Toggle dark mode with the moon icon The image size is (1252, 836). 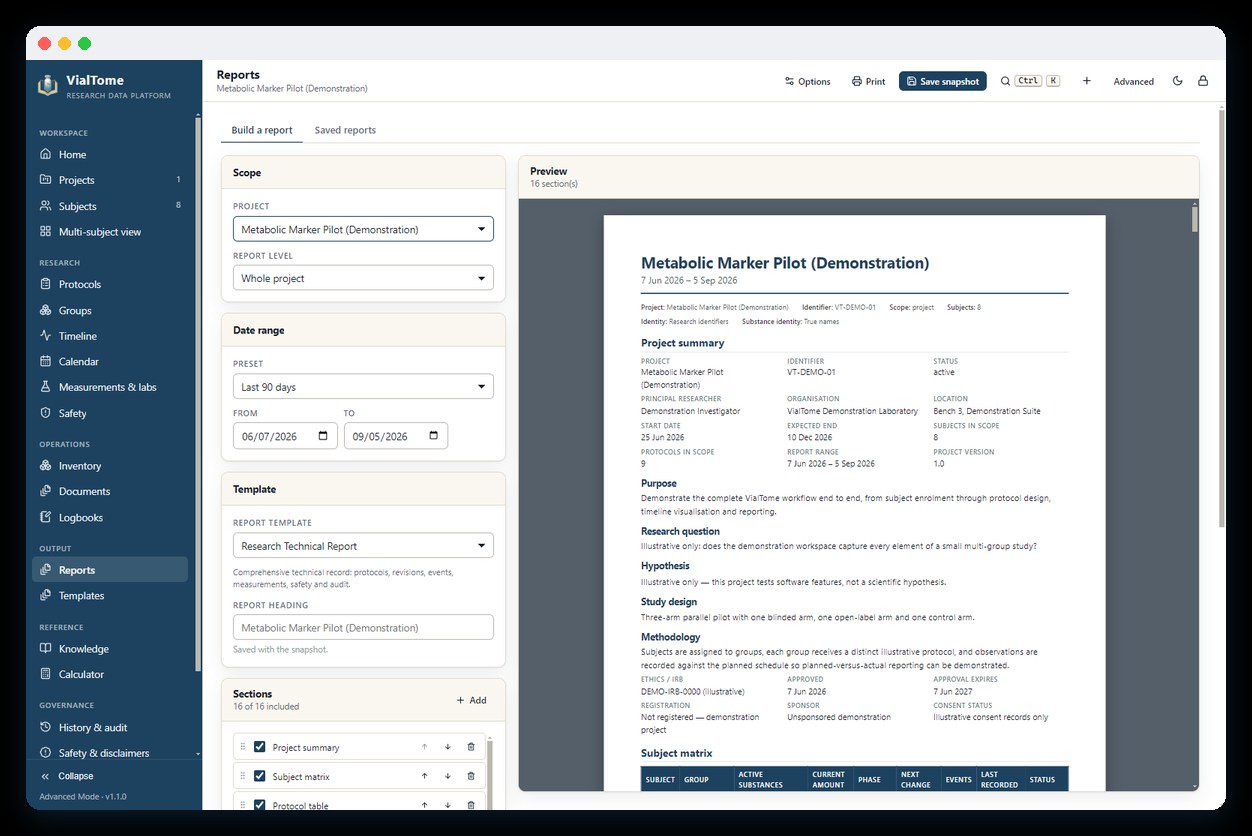pyautogui.click(x=1177, y=81)
